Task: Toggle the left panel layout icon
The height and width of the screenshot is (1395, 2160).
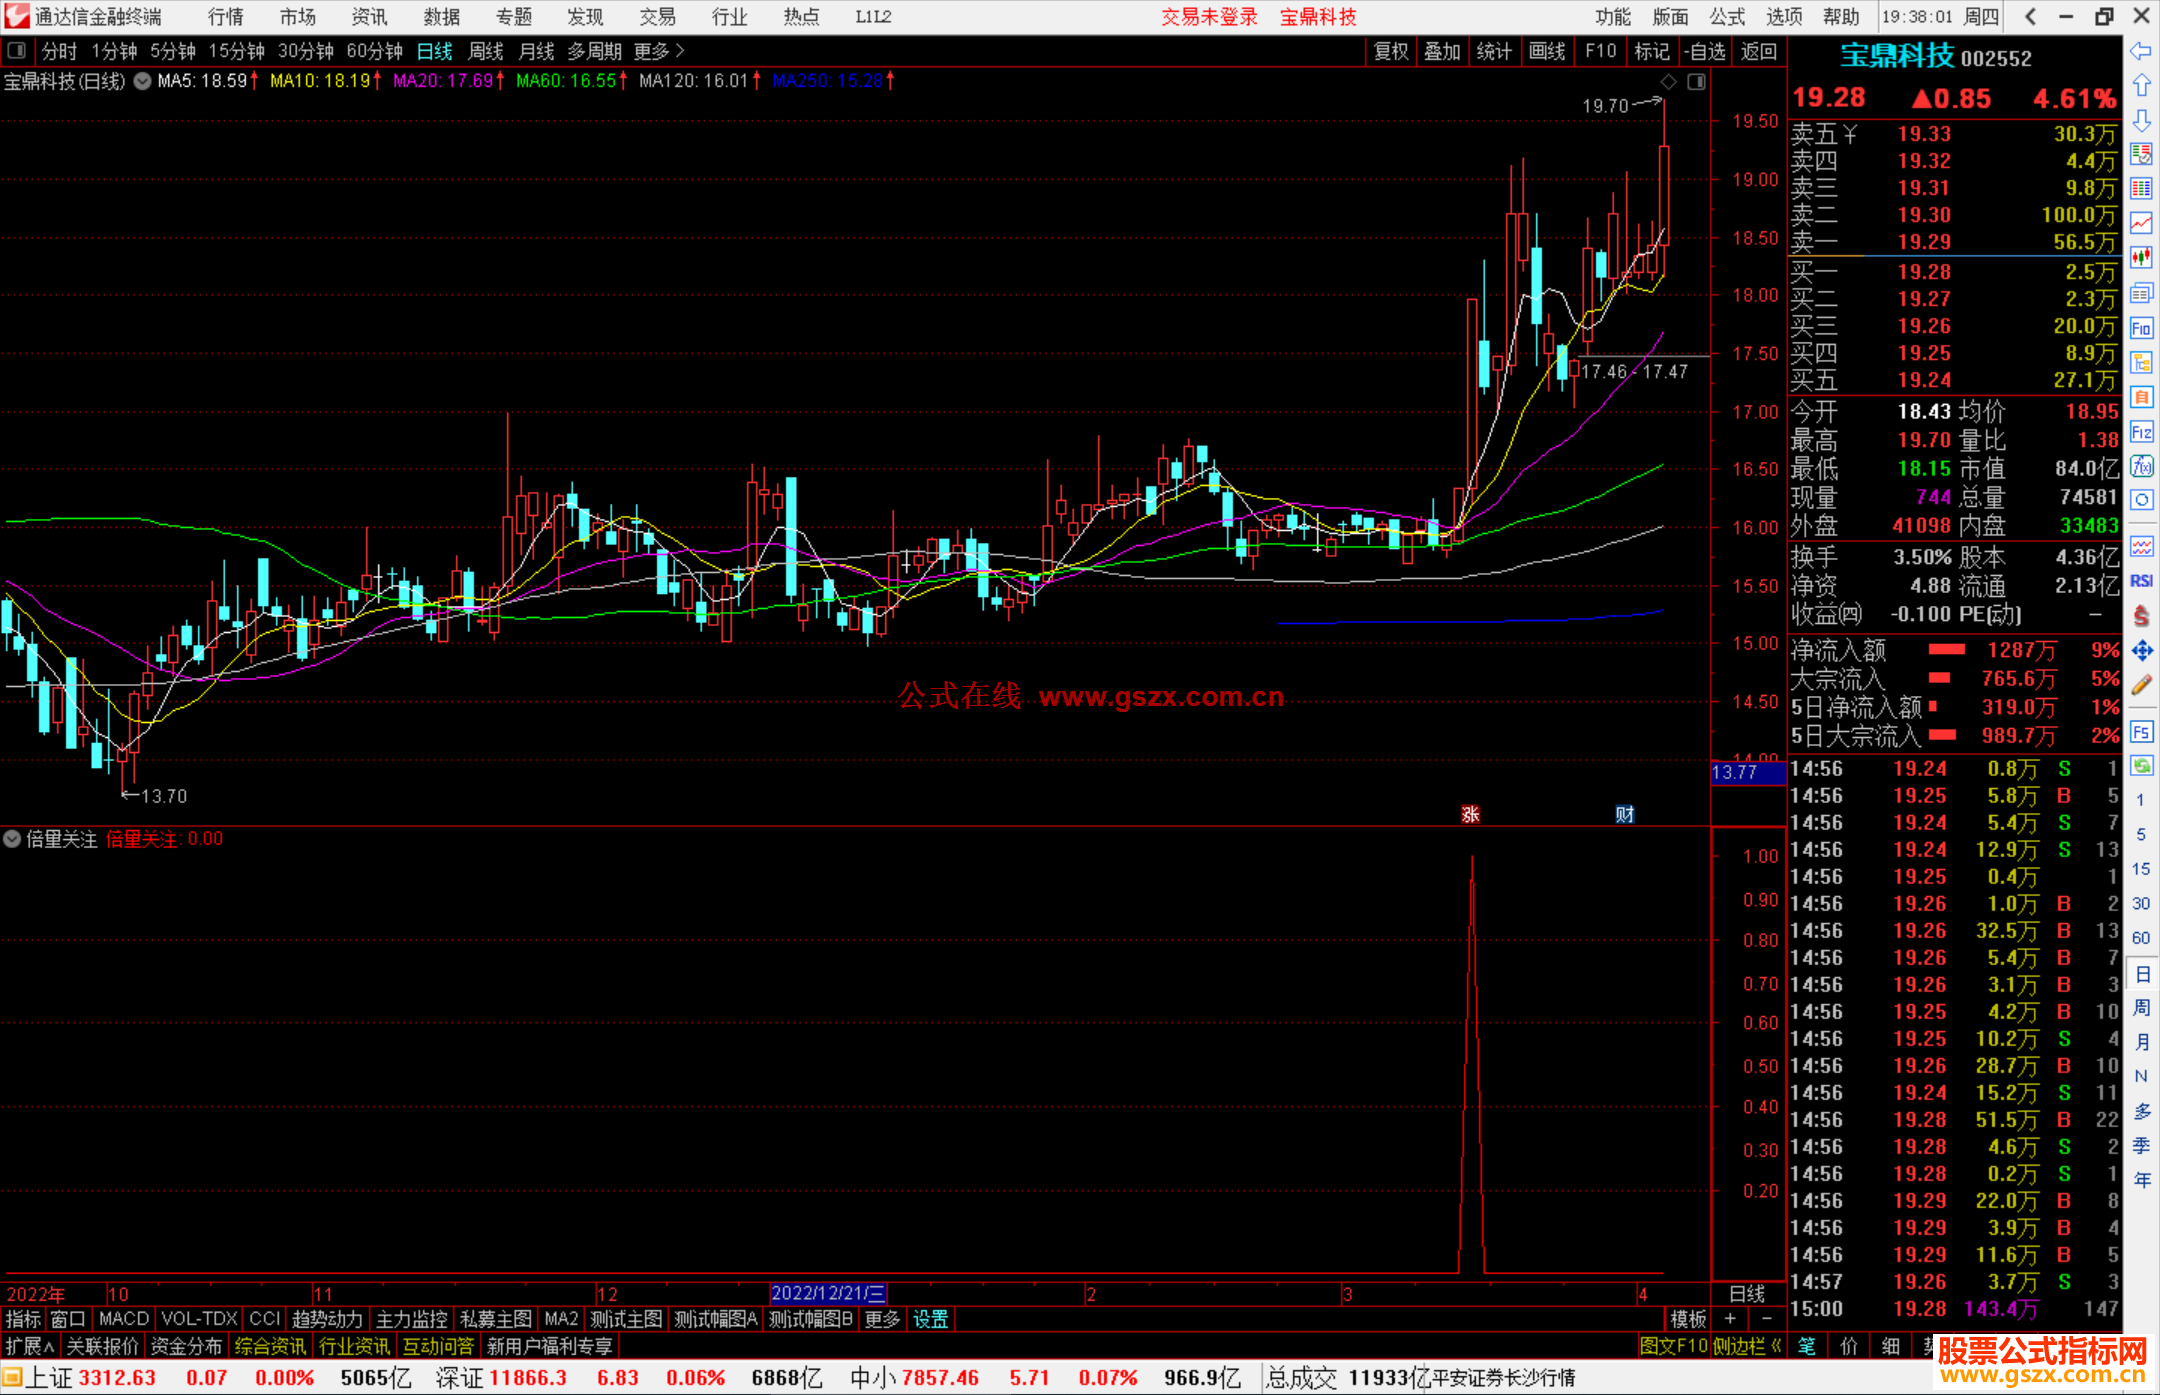Action: point(17,51)
